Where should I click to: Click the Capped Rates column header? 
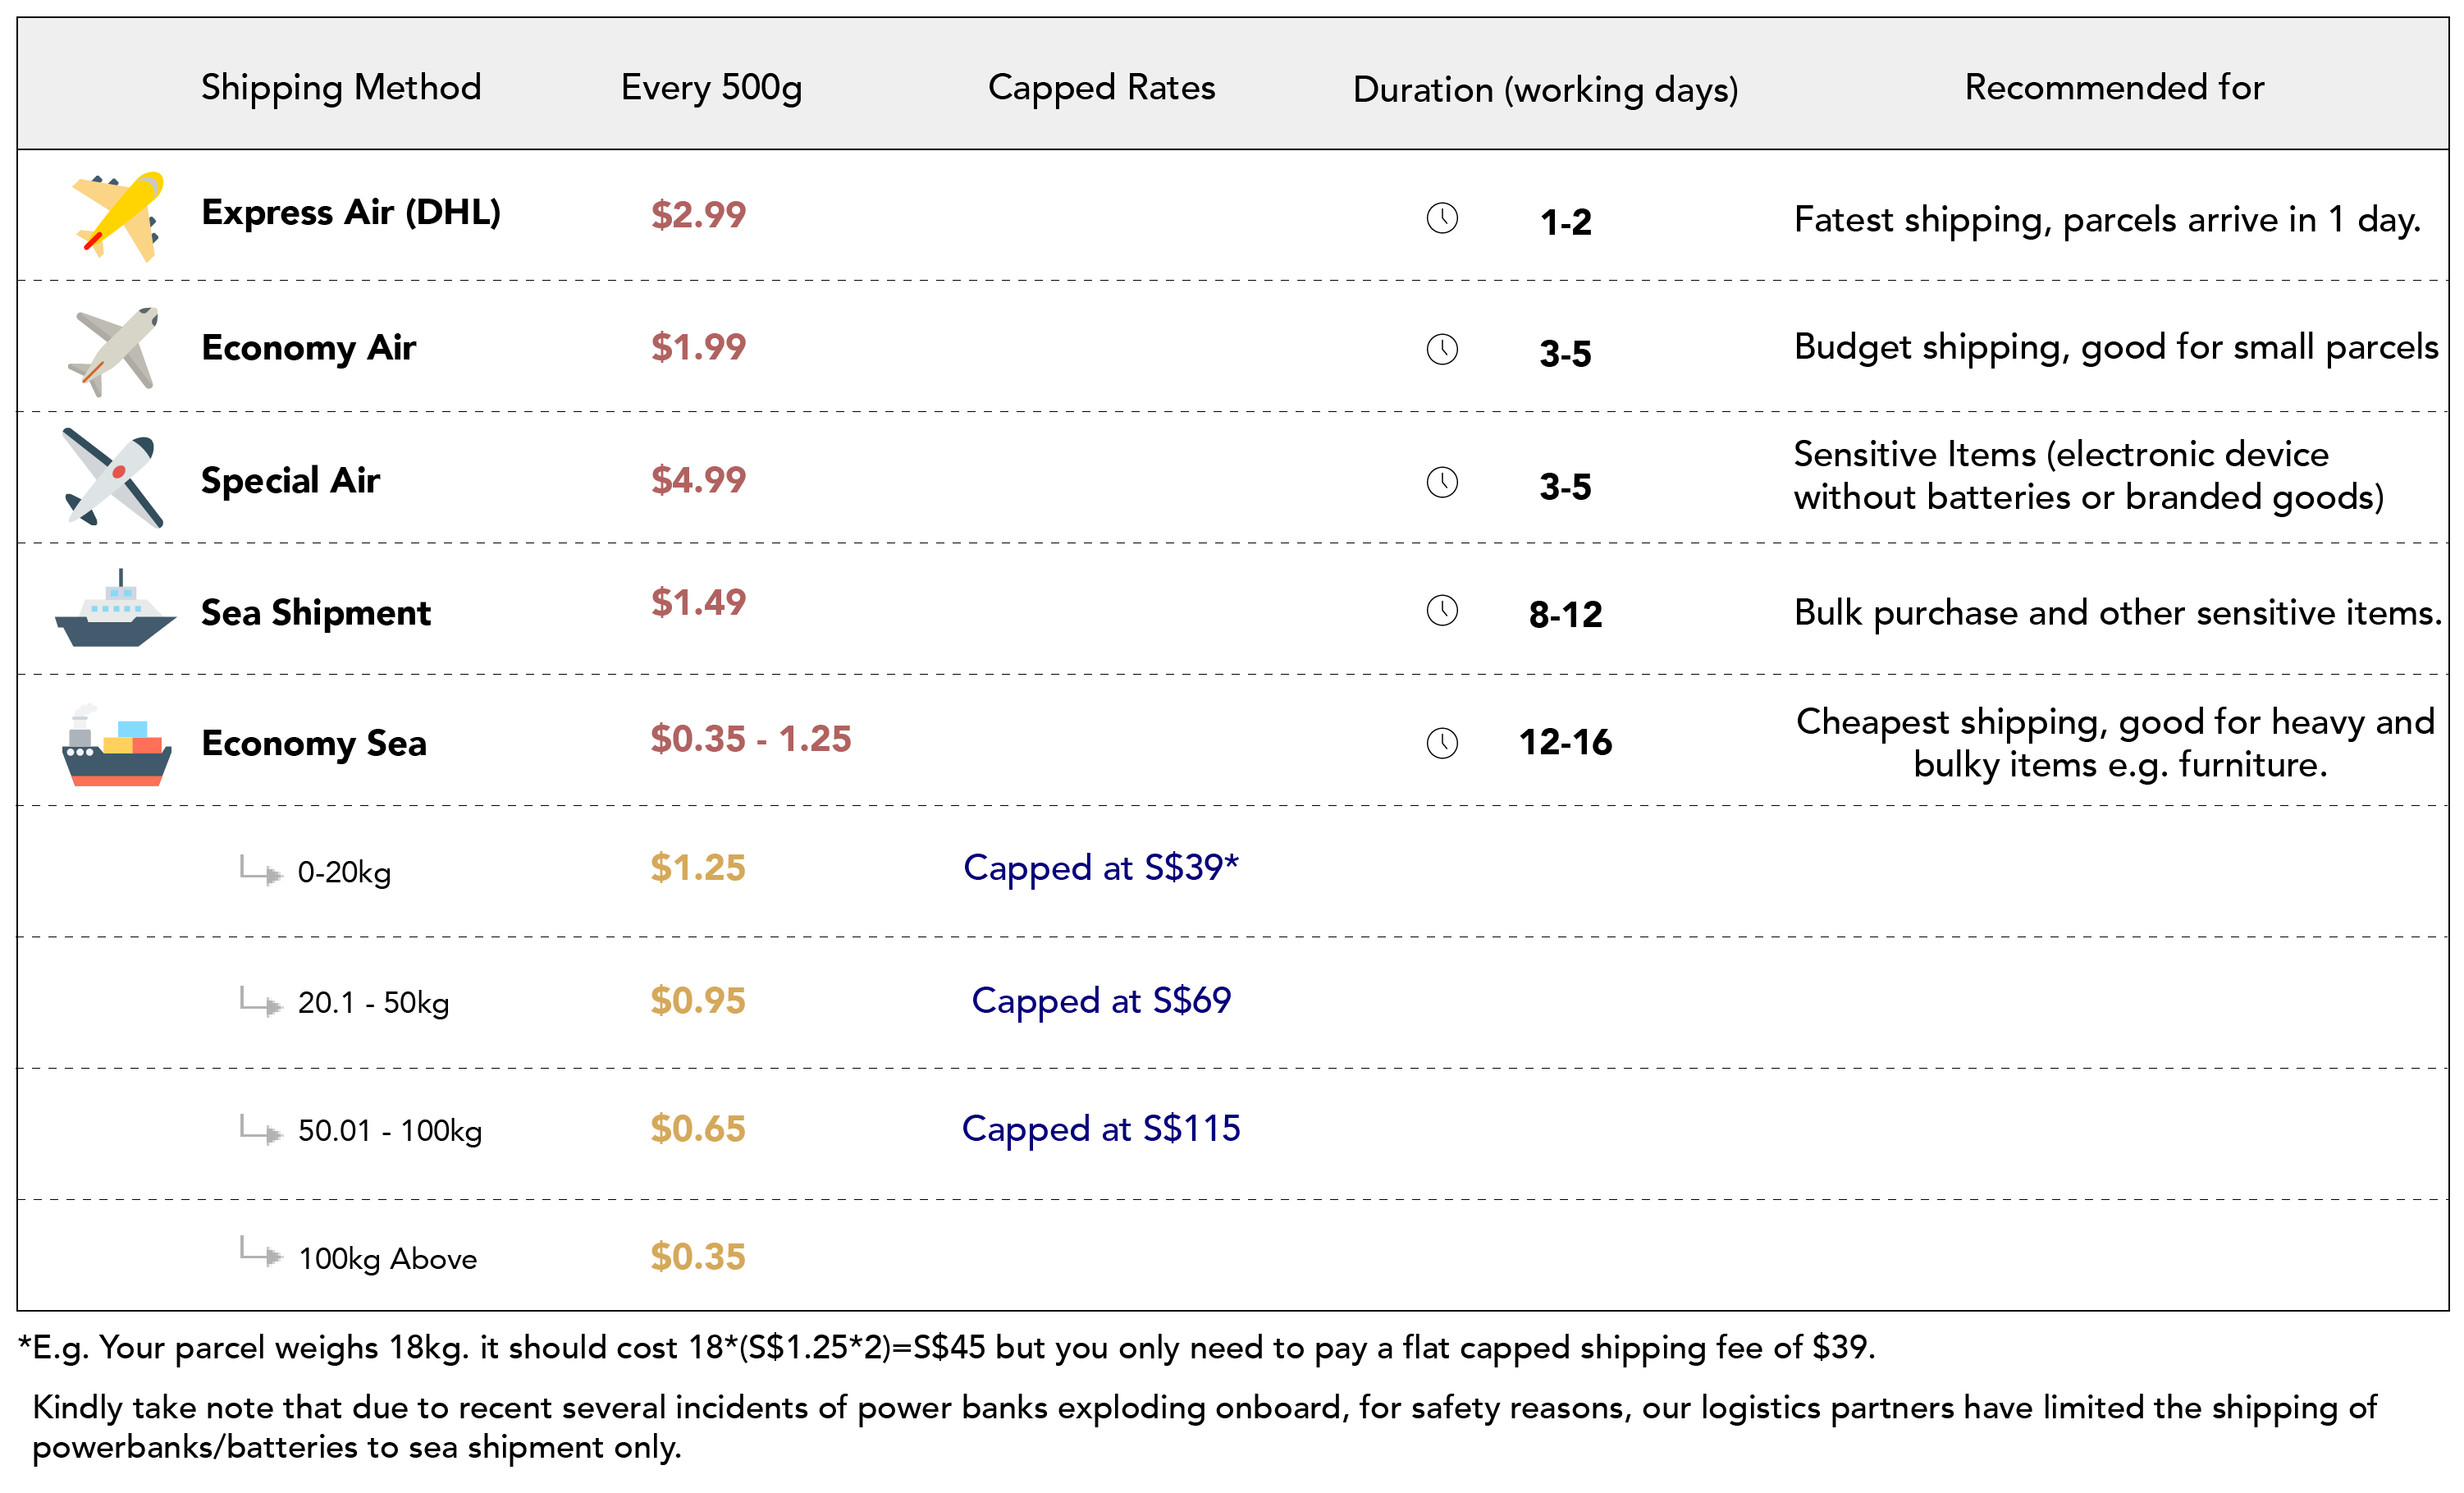click(x=1101, y=88)
